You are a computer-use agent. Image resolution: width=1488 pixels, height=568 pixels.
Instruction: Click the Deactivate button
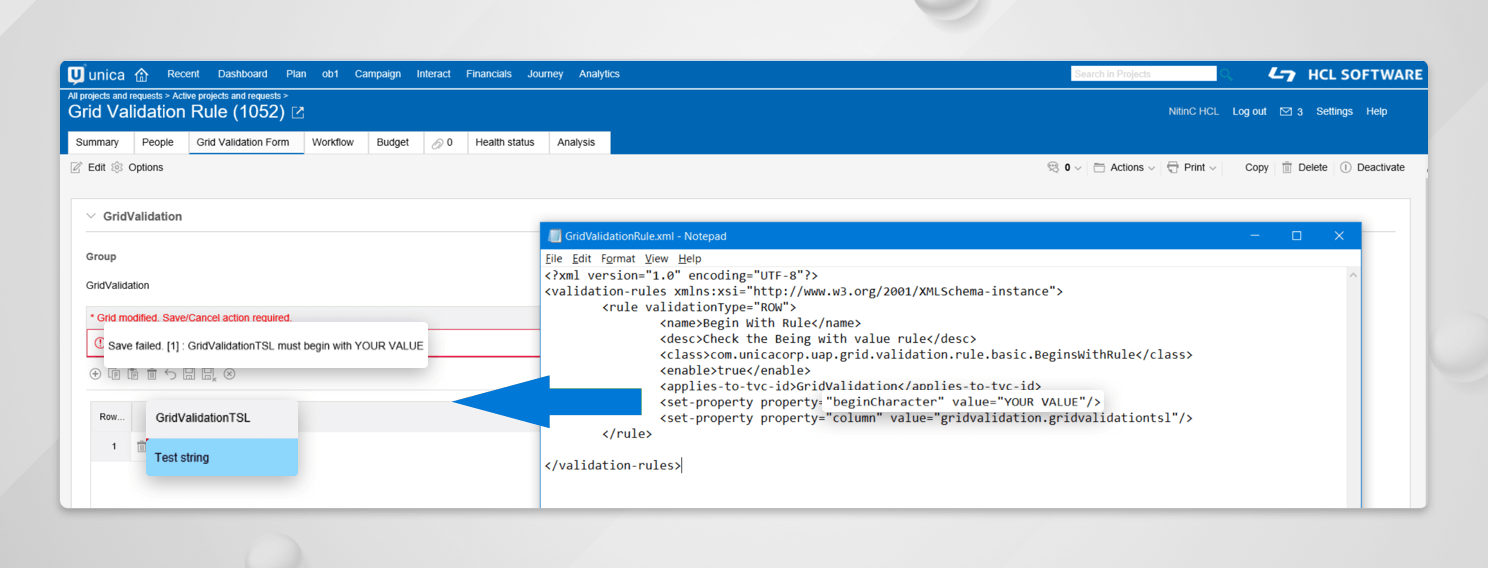[x=1372, y=168]
